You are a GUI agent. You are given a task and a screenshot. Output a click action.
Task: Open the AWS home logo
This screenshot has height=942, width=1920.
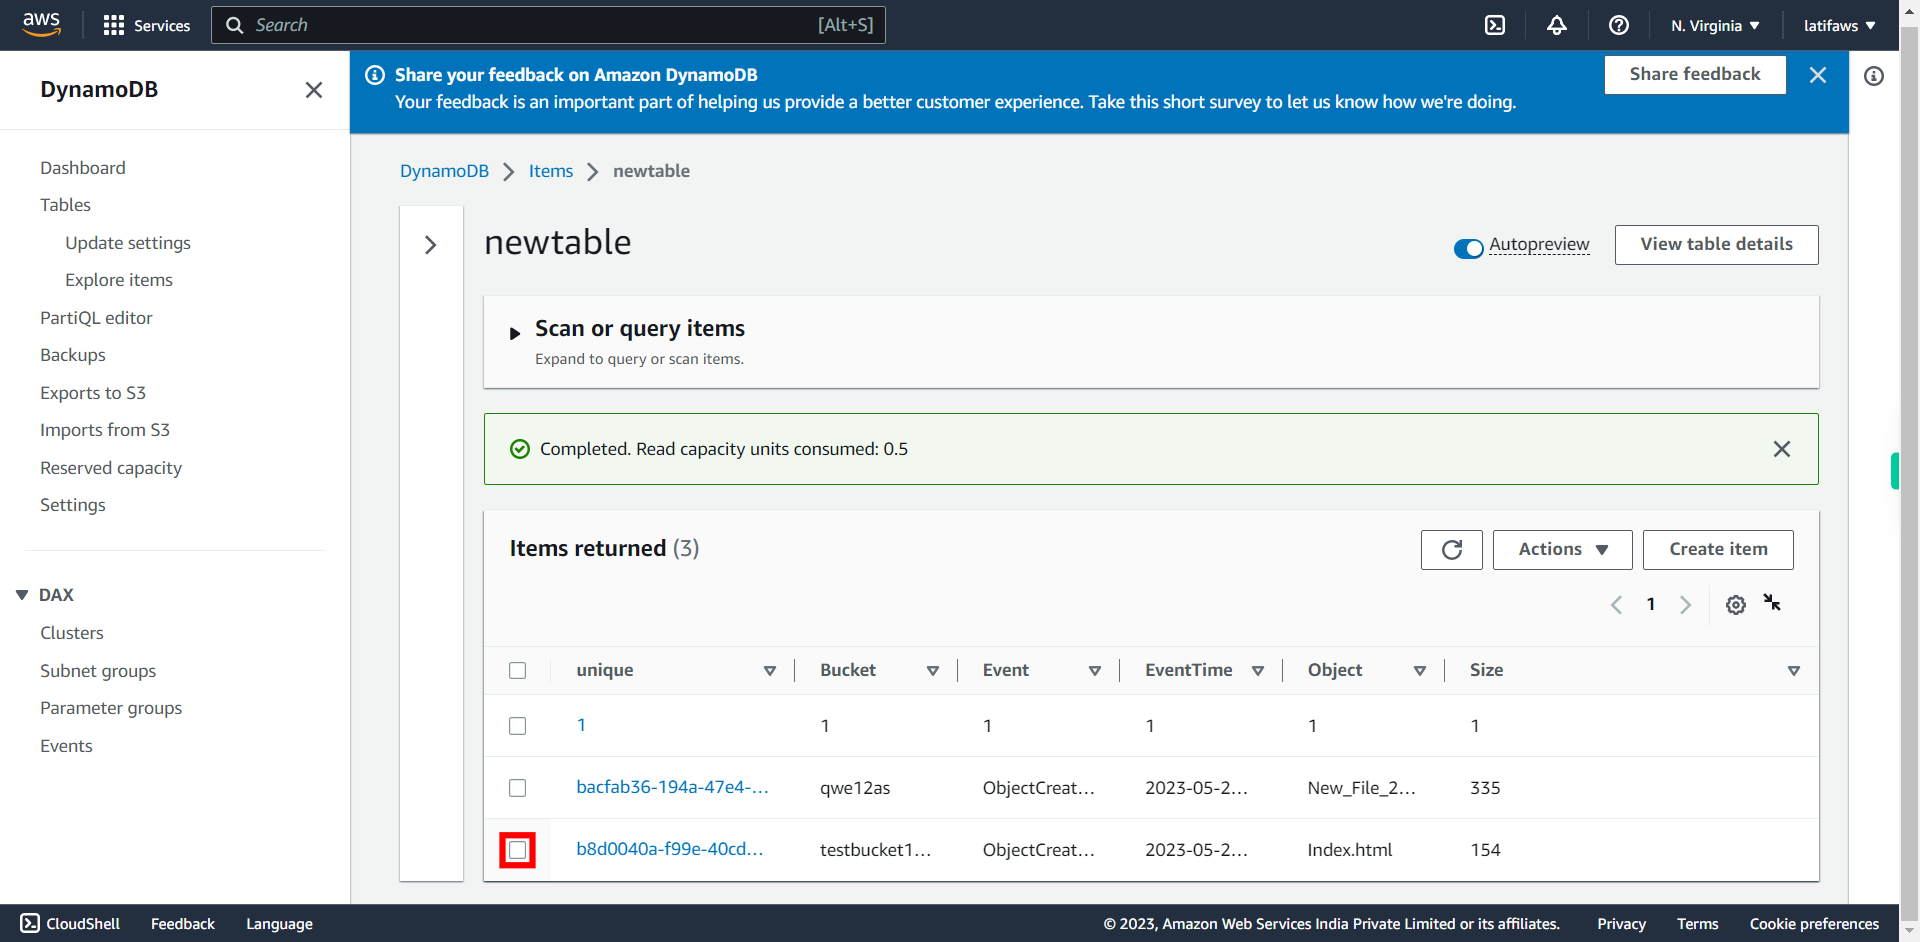[41, 24]
